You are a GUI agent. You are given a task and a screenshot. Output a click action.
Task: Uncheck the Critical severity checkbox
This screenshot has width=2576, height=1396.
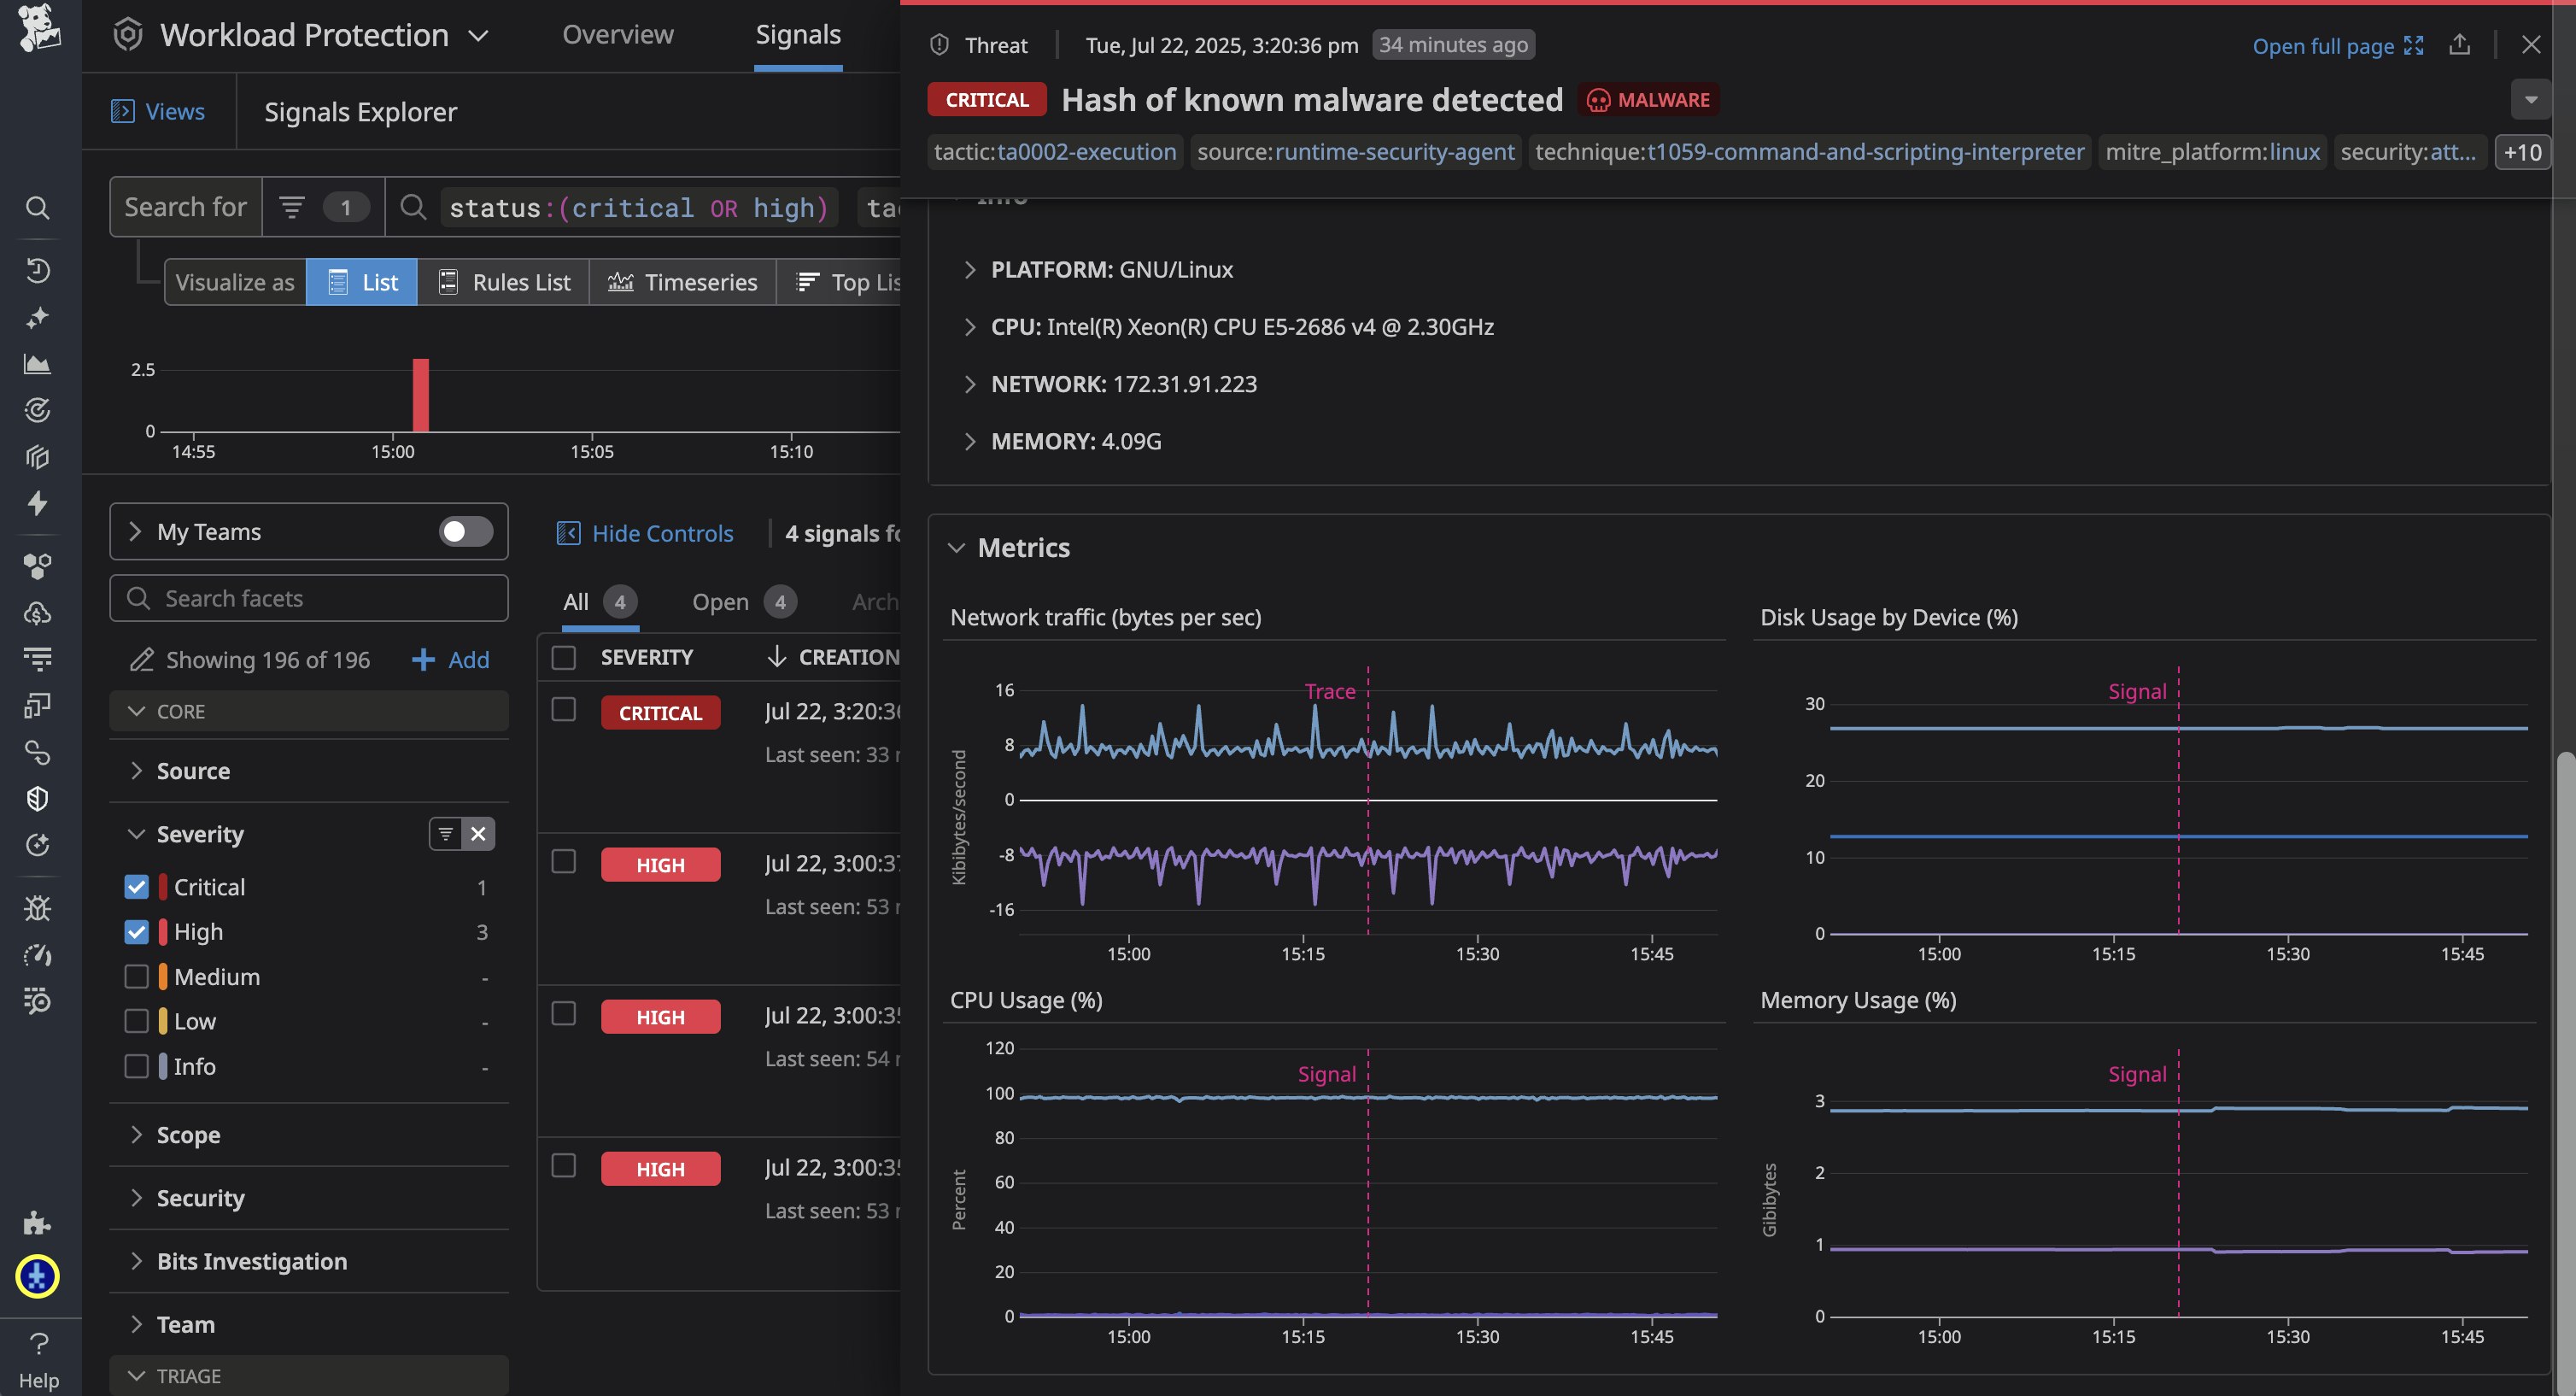tap(136, 887)
